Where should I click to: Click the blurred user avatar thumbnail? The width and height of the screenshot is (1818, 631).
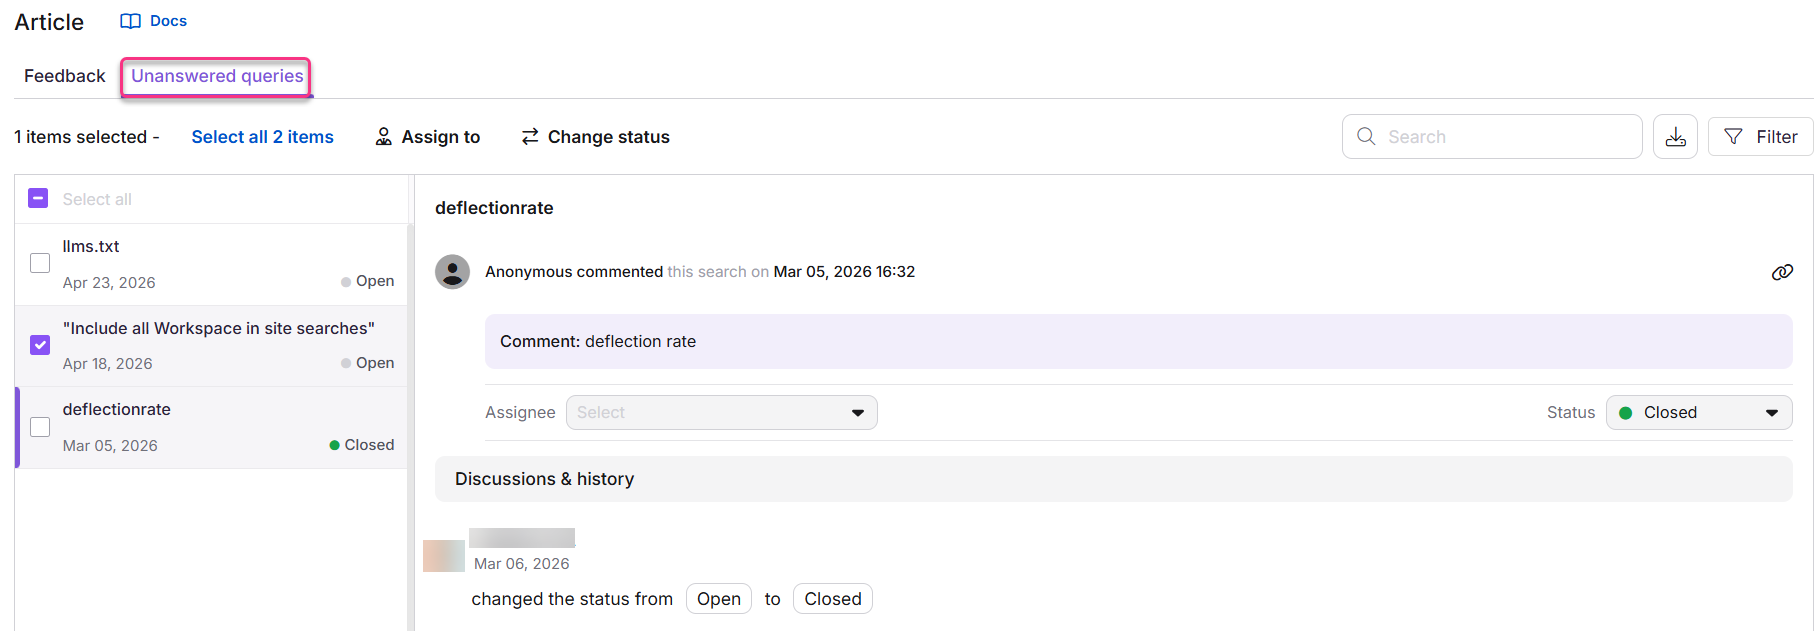point(444,556)
